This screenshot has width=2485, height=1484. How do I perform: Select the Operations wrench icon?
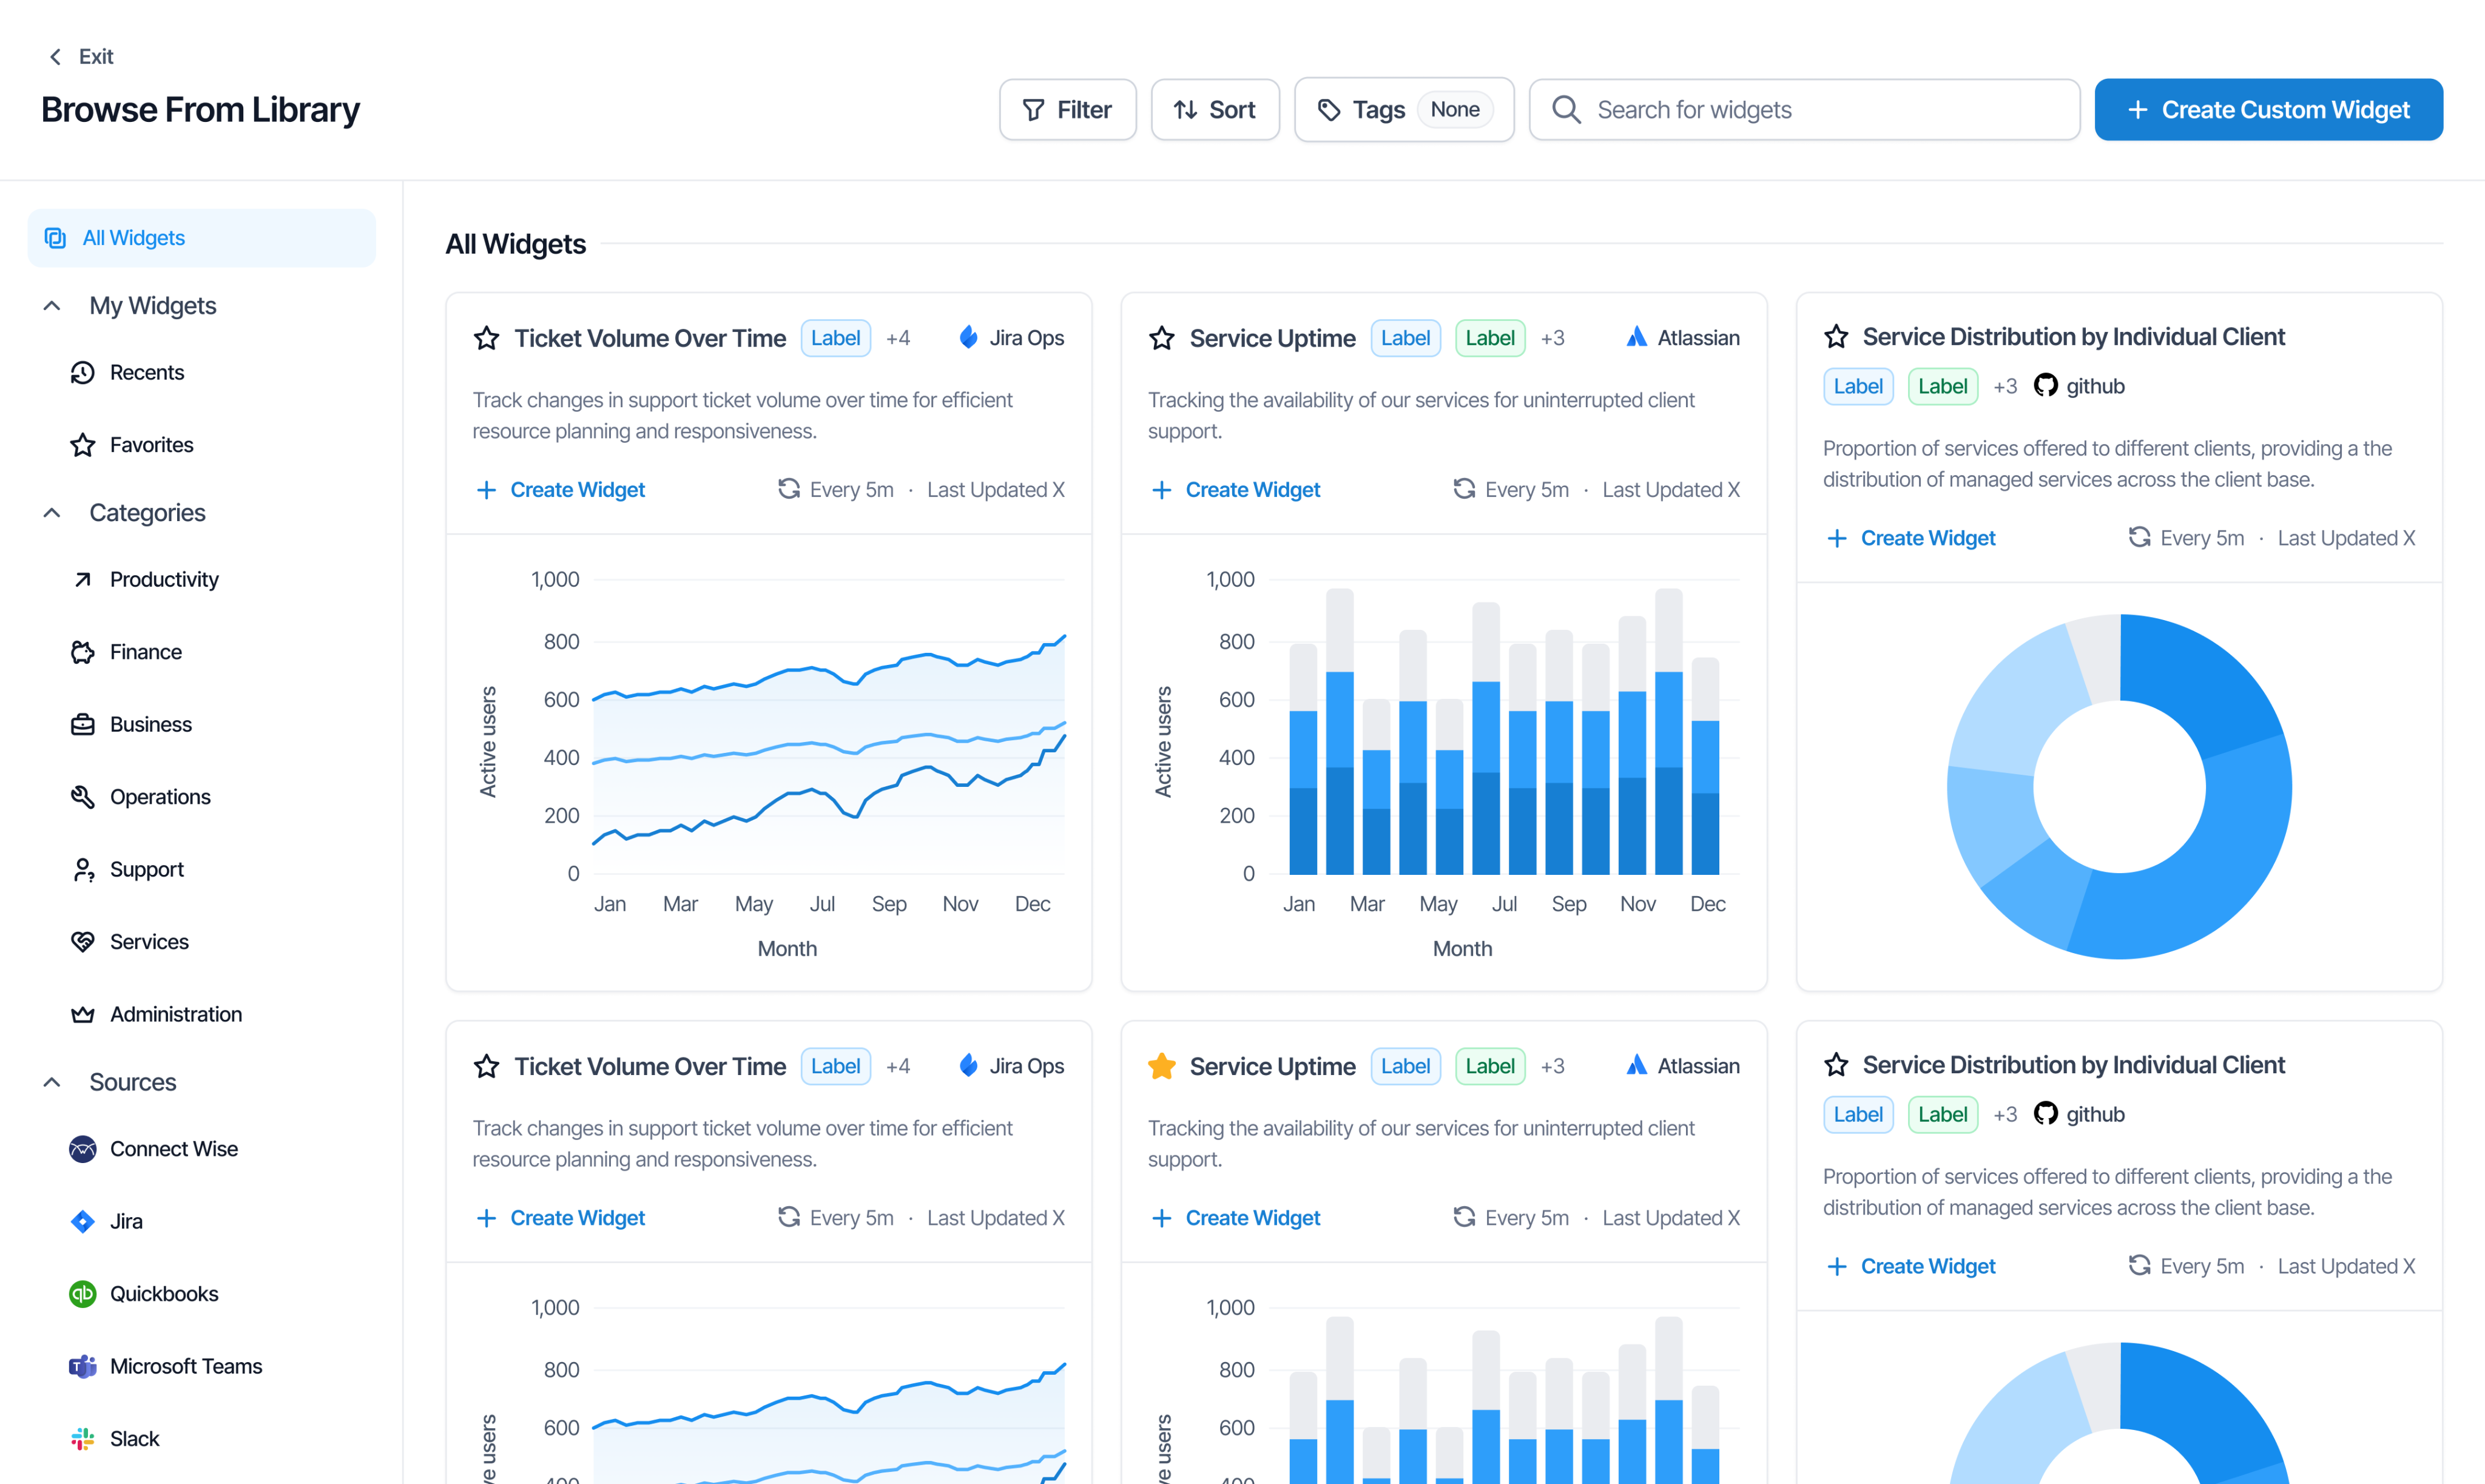pyautogui.click(x=83, y=797)
